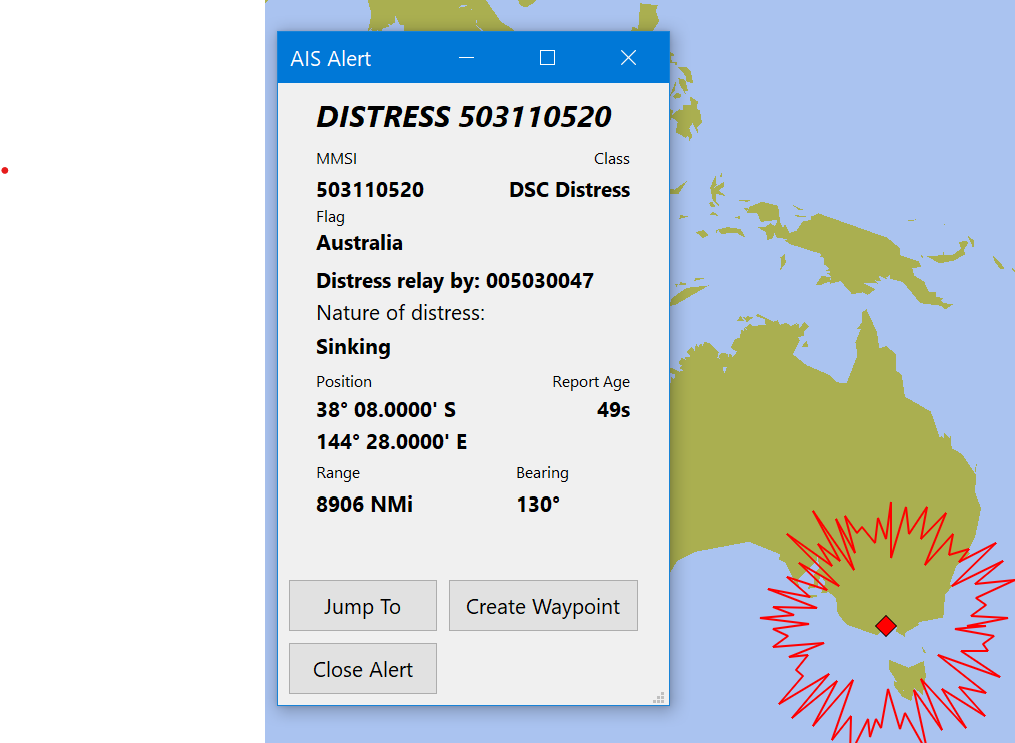Click the Sinking nature of distress text

coord(353,346)
